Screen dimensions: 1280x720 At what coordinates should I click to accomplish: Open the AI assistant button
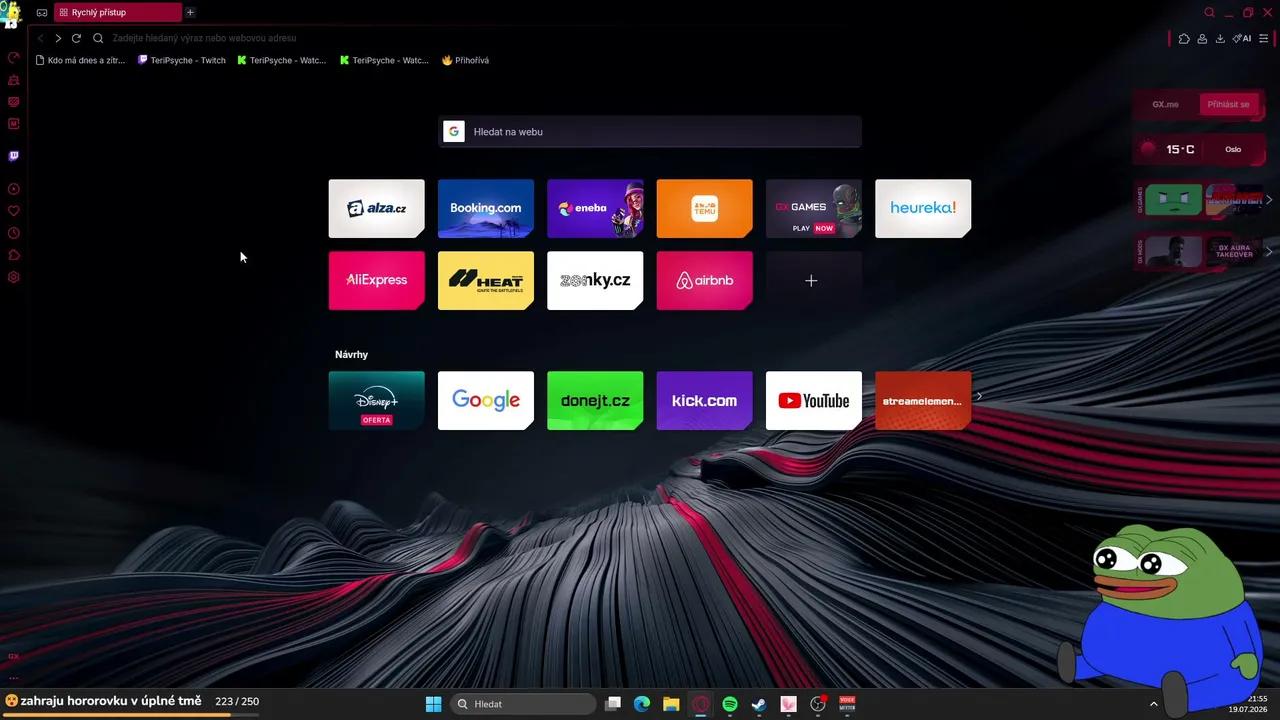(1242, 39)
